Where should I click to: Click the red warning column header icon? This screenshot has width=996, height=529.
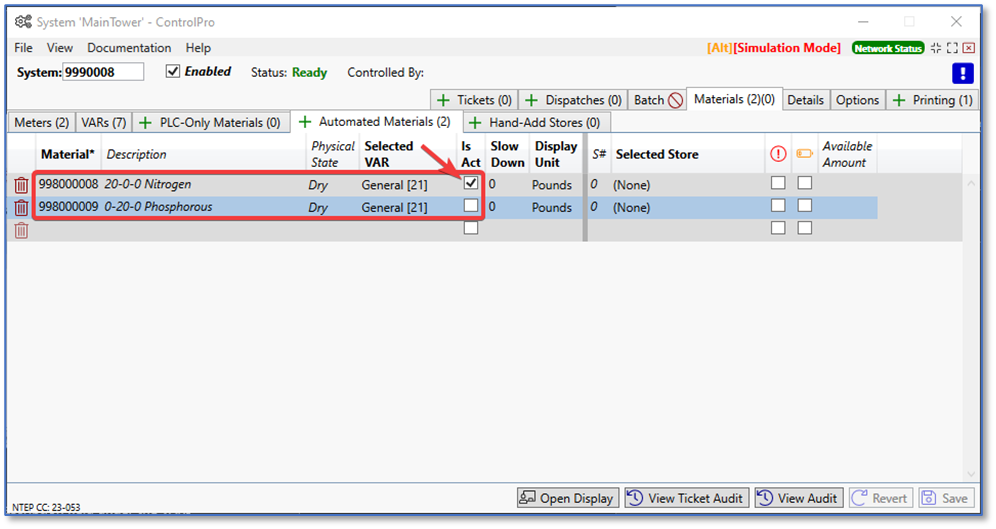tap(778, 154)
